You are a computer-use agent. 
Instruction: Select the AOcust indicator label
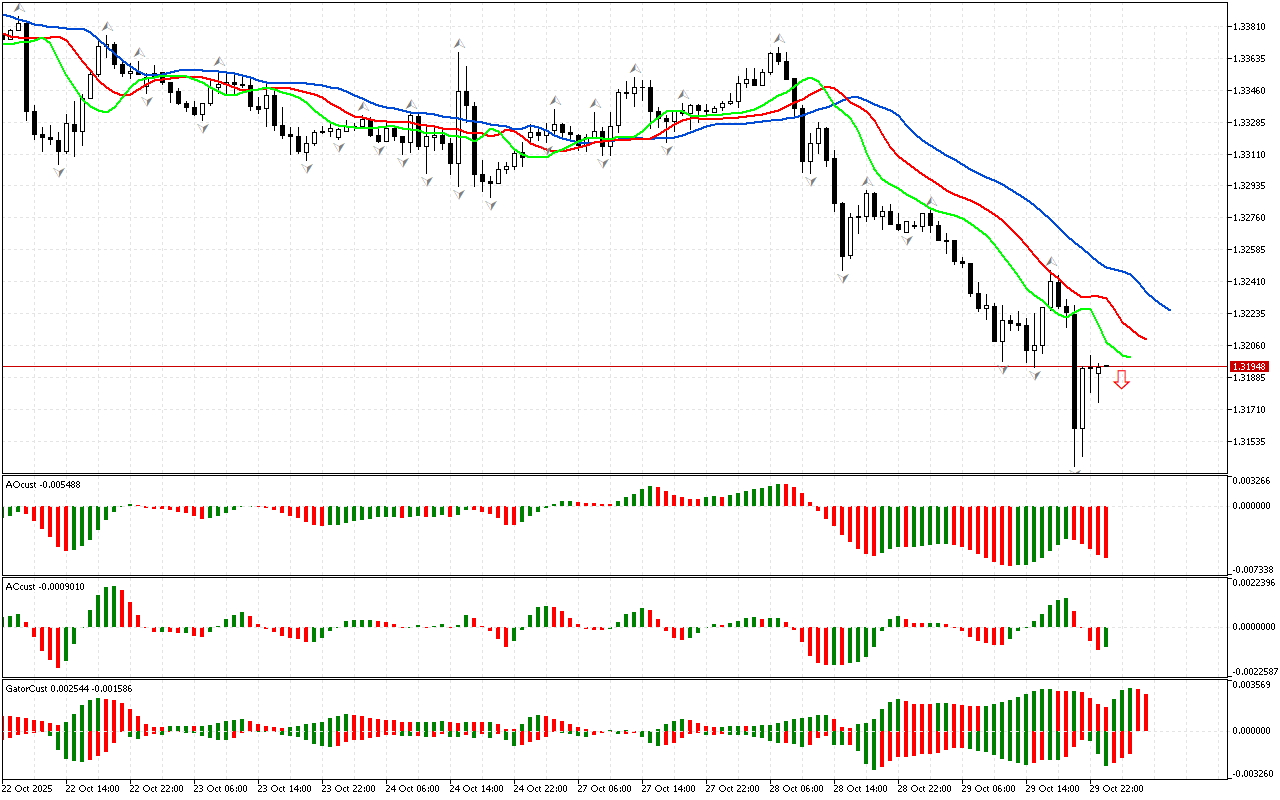[43, 484]
